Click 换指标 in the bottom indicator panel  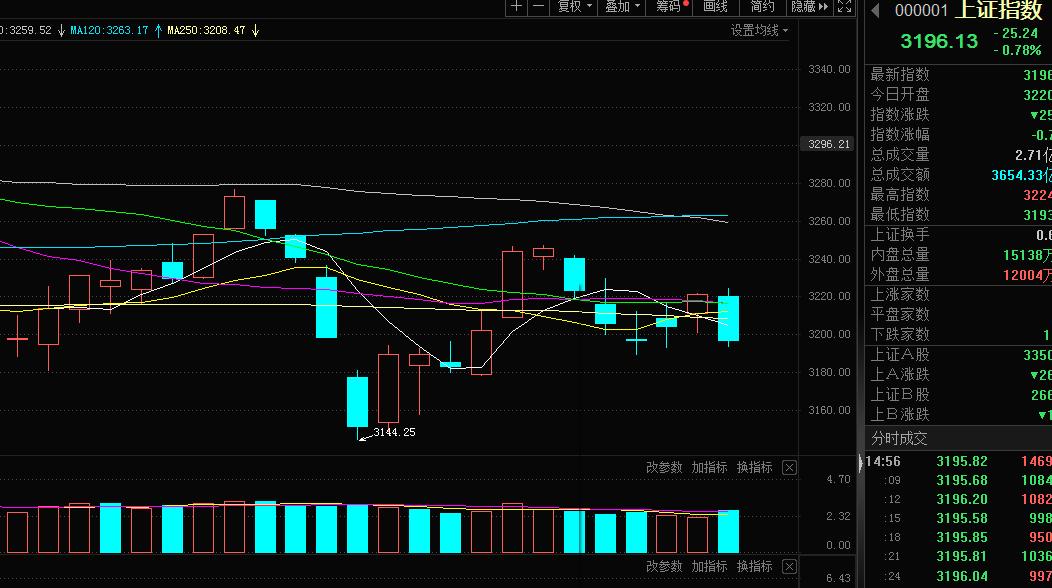point(754,567)
